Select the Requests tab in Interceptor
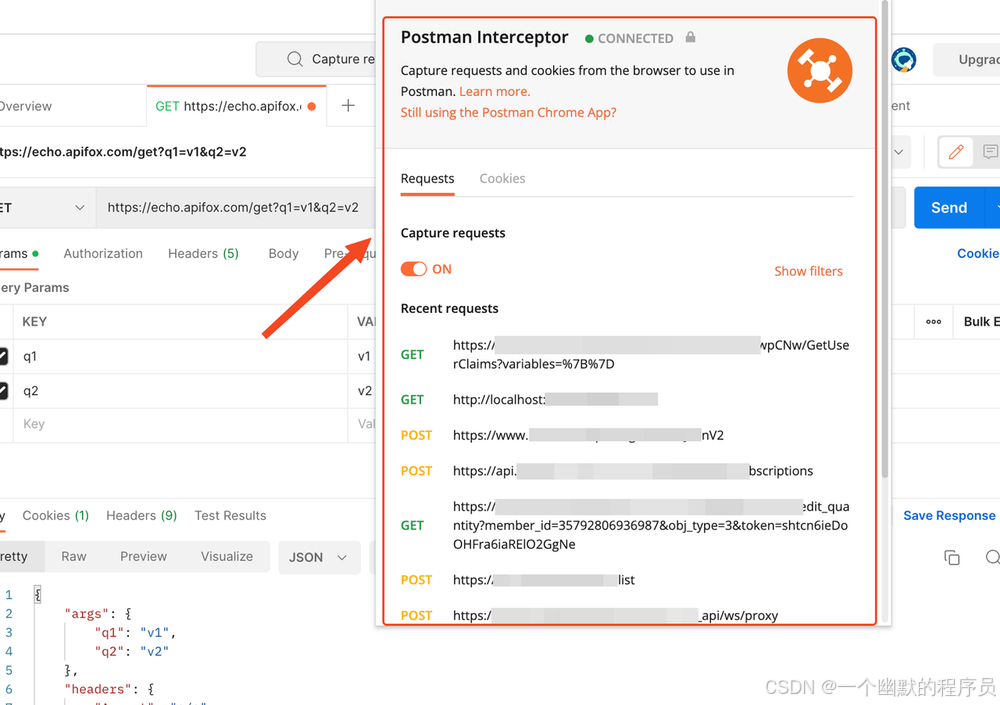This screenshot has height=705, width=1000. [x=427, y=179]
